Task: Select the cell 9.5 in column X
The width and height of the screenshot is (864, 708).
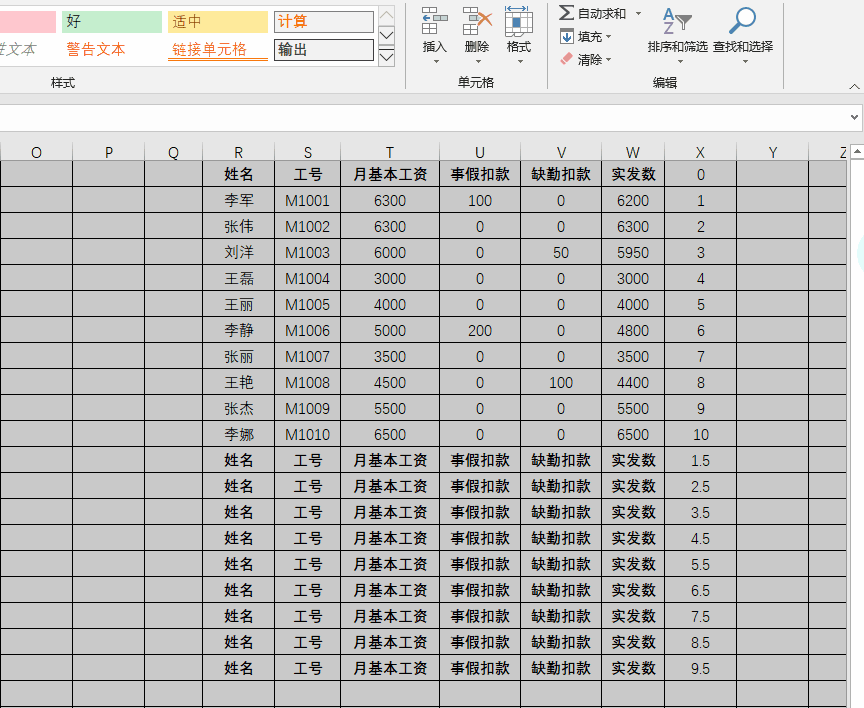Action: pos(700,668)
